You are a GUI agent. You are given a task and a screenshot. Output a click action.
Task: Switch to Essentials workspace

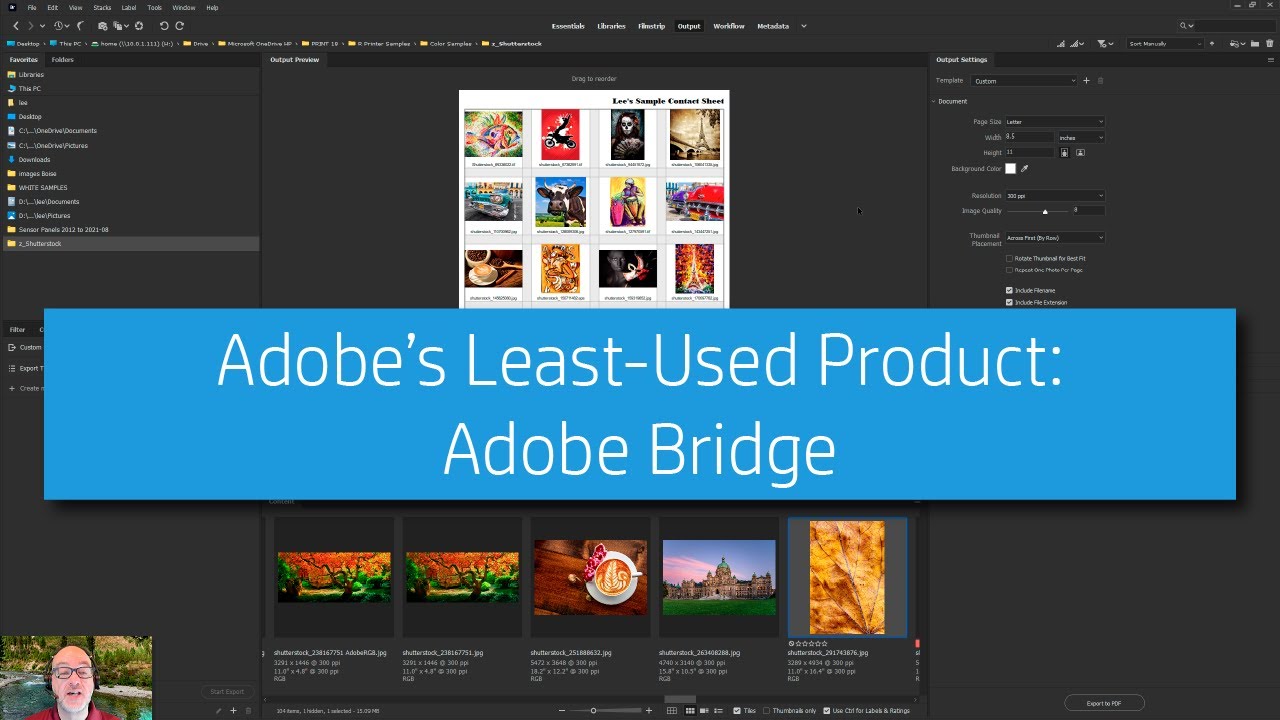(x=568, y=26)
